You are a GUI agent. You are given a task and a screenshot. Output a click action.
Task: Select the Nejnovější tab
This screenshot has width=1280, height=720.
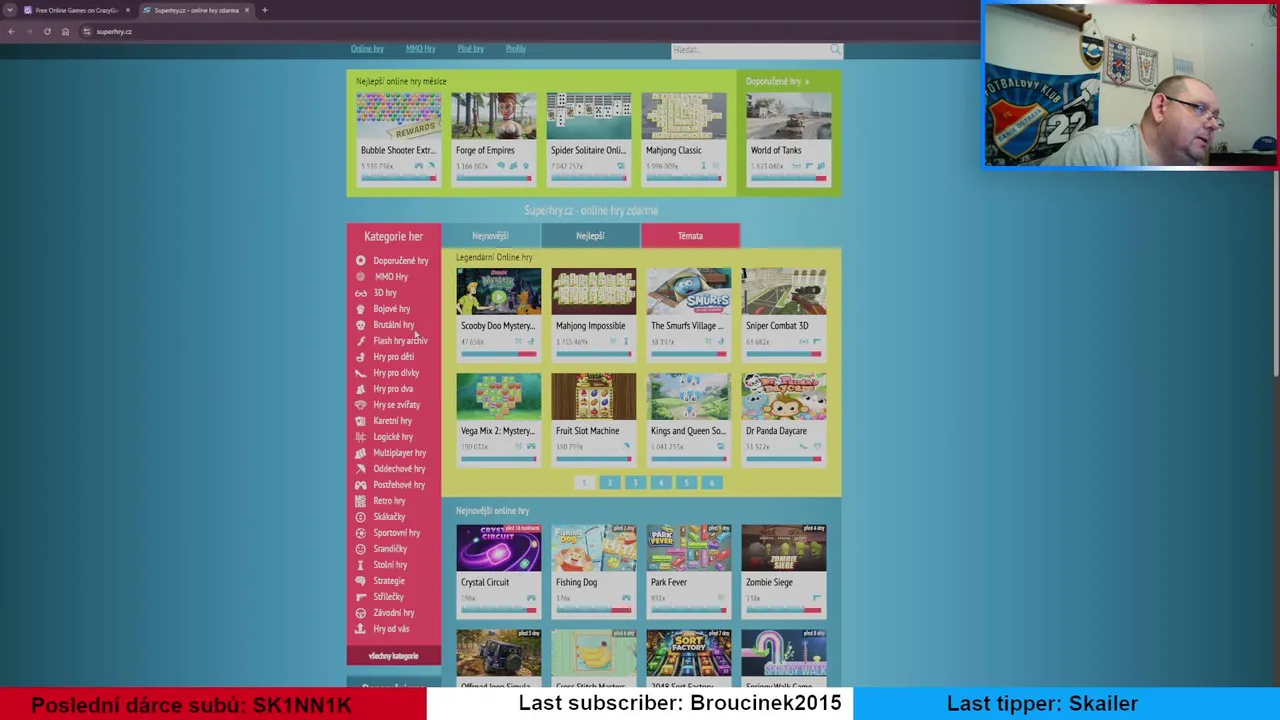coord(491,236)
